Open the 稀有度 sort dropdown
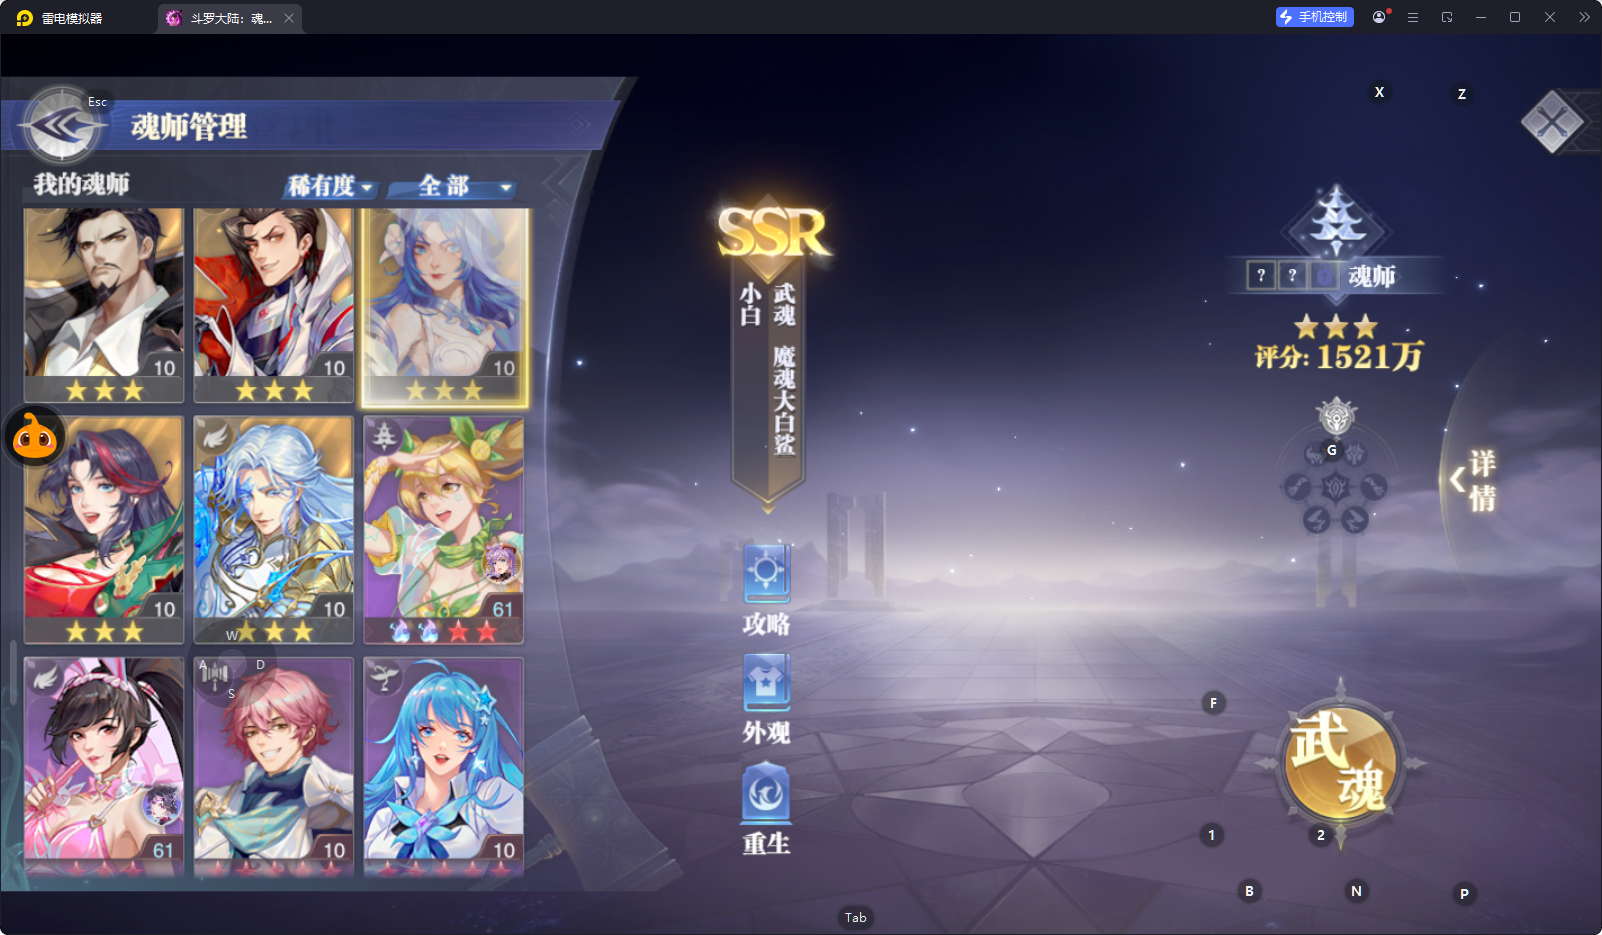Screen dimensions: 1602x935 (x=330, y=186)
